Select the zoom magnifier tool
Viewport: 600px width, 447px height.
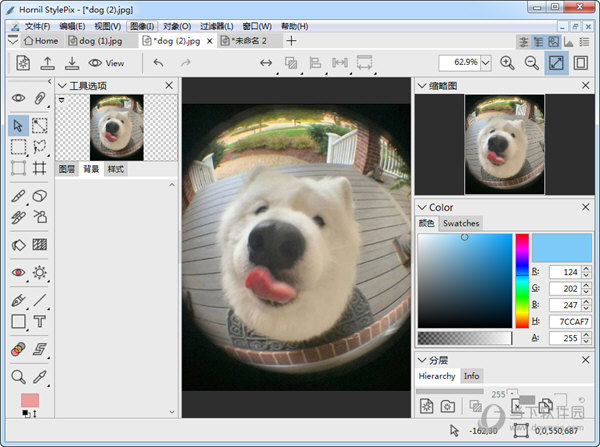tap(18, 377)
